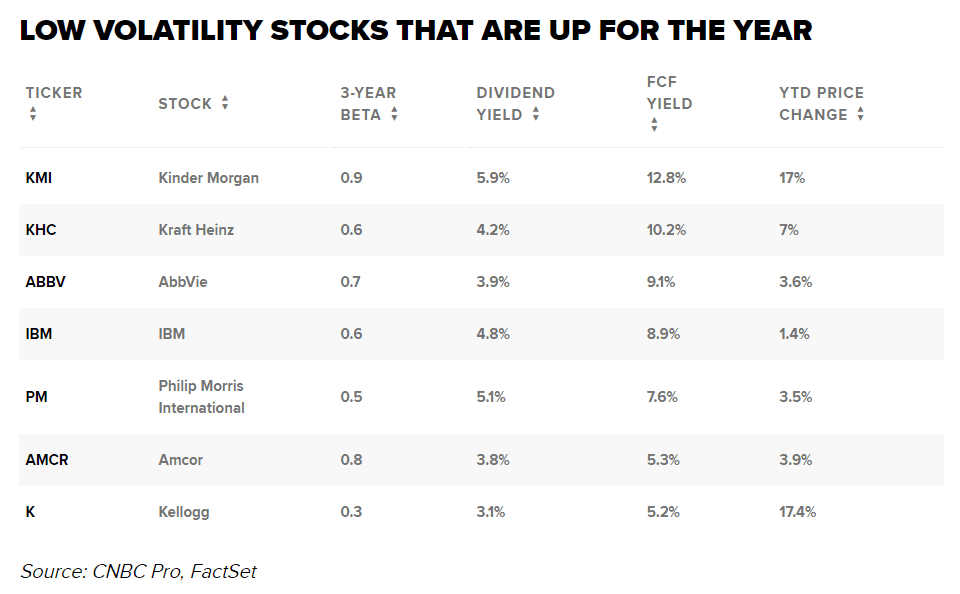The width and height of the screenshot is (960, 594).
Task: Select the ABBV ticker symbol
Action: click(45, 282)
